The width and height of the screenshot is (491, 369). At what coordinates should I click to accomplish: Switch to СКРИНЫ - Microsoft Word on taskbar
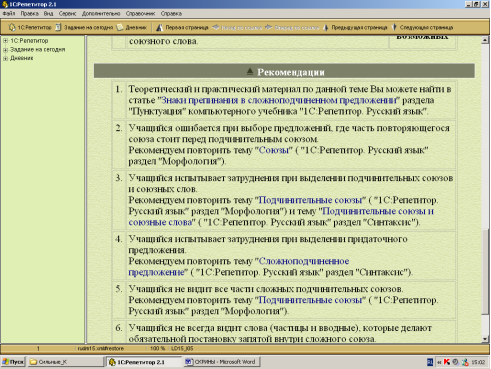222,362
